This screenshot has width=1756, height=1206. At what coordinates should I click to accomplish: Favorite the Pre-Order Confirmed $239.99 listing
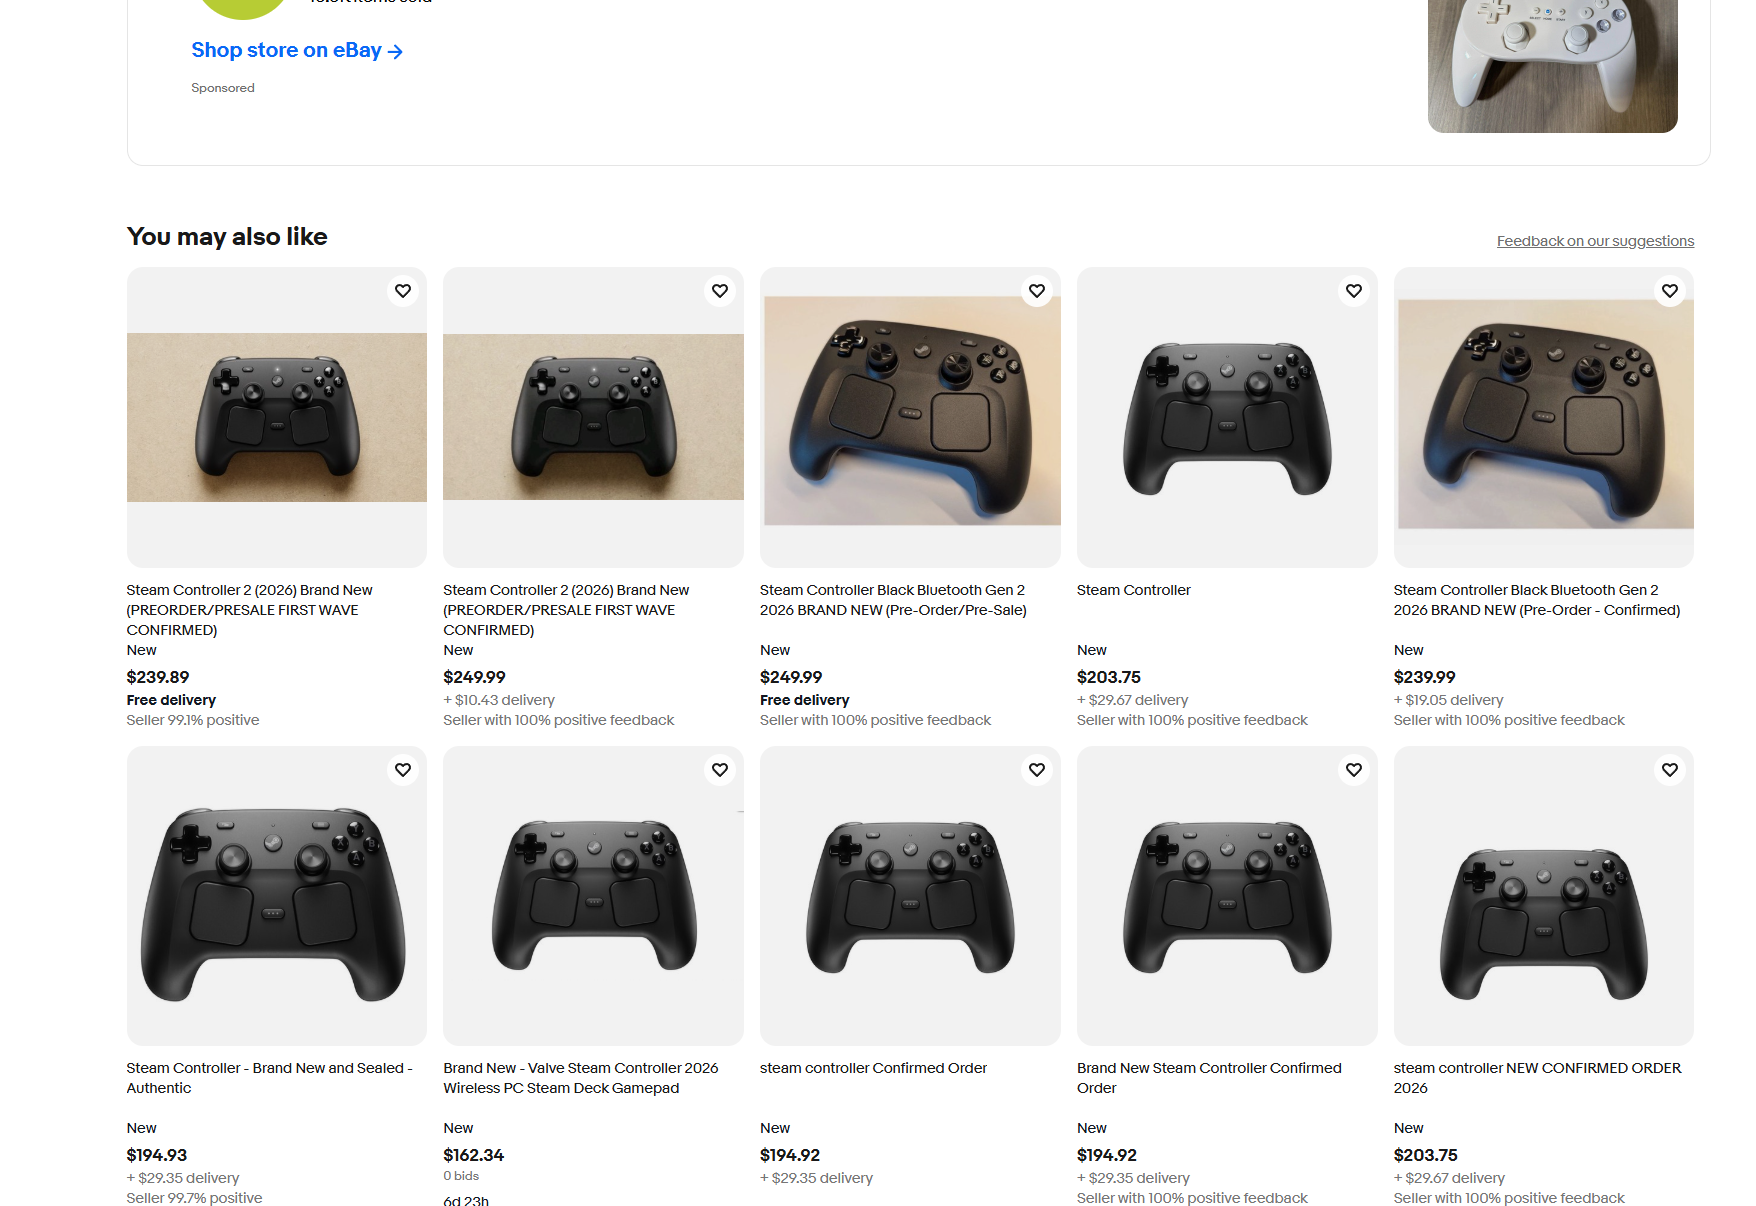(x=1670, y=291)
